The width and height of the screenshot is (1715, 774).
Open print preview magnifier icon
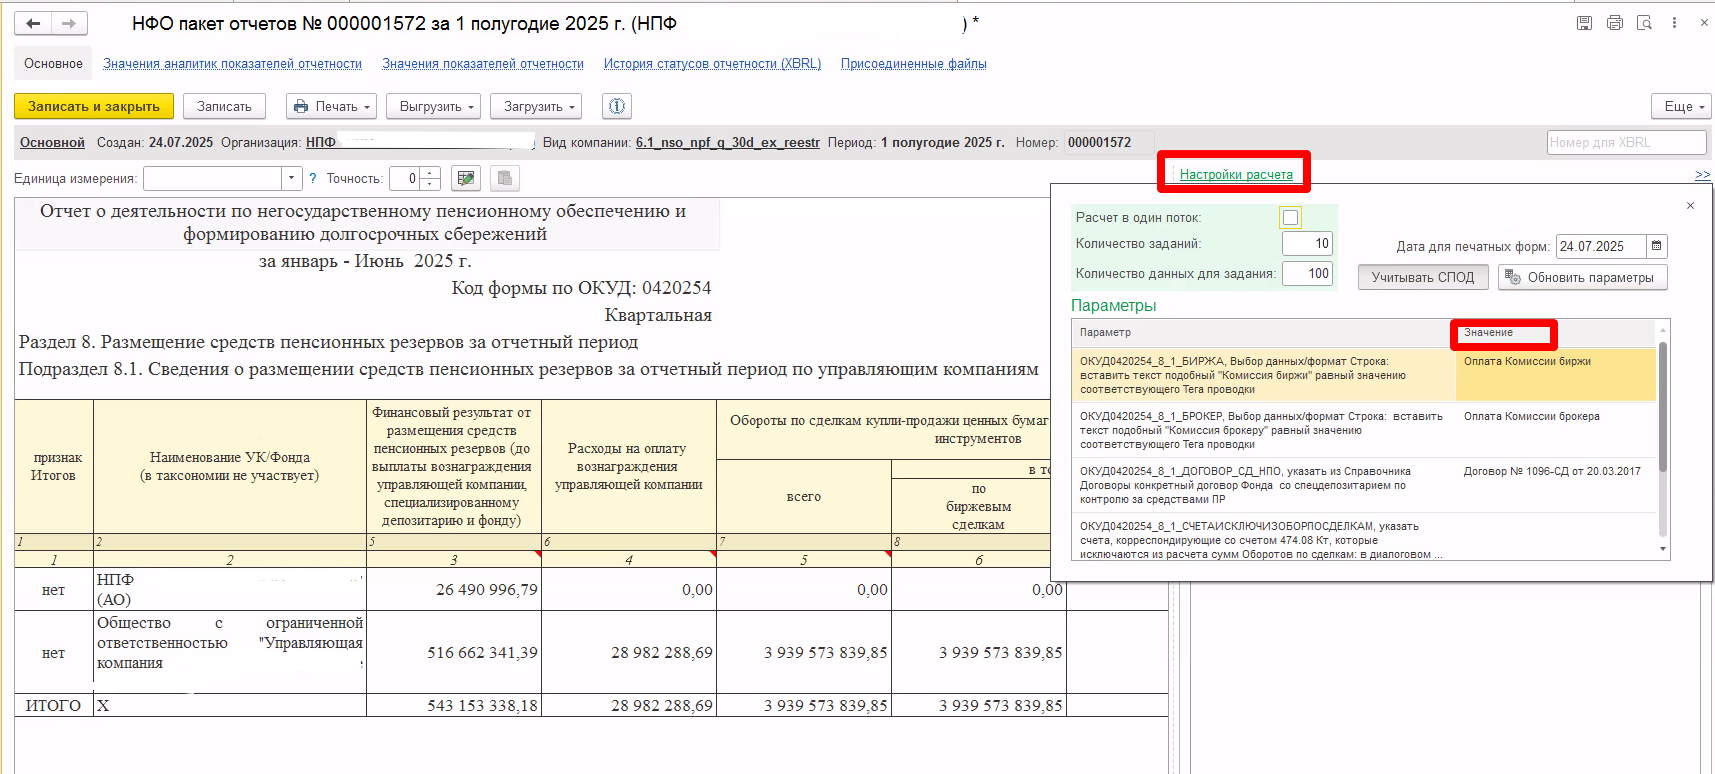pyautogui.click(x=1644, y=23)
